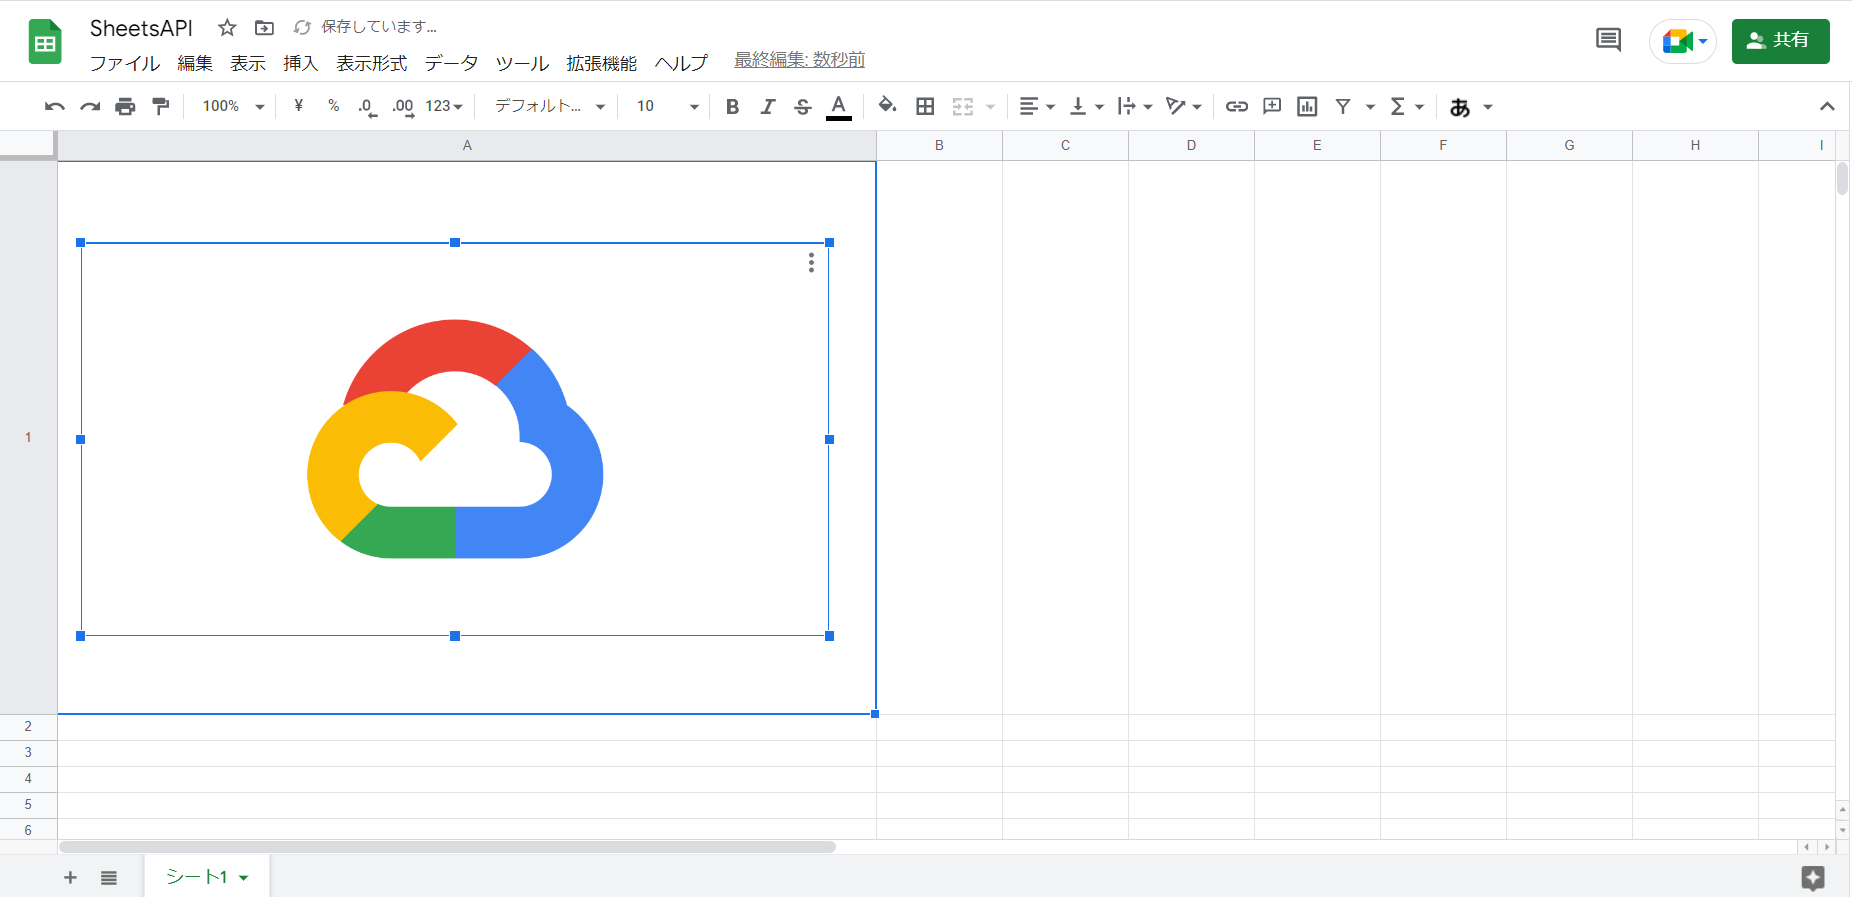
Task: Select column A header
Action: tap(467, 146)
